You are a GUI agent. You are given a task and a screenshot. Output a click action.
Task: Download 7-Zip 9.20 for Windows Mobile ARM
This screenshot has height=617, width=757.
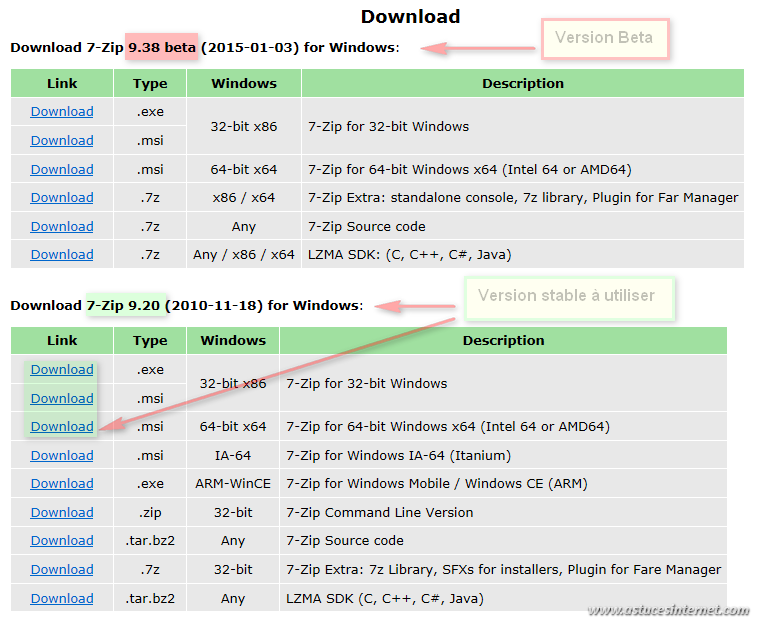pyautogui.click(x=62, y=483)
